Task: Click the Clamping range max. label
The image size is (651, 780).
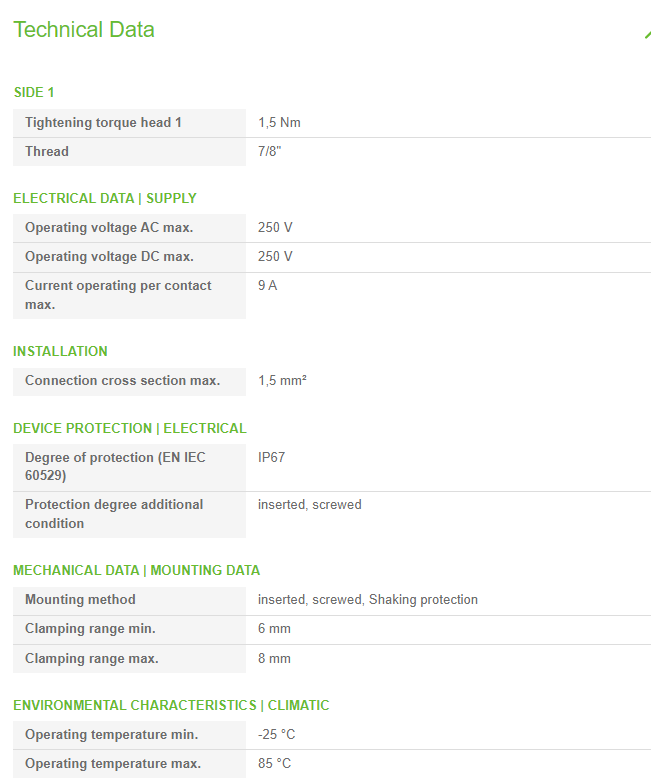Action: click(92, 659)
